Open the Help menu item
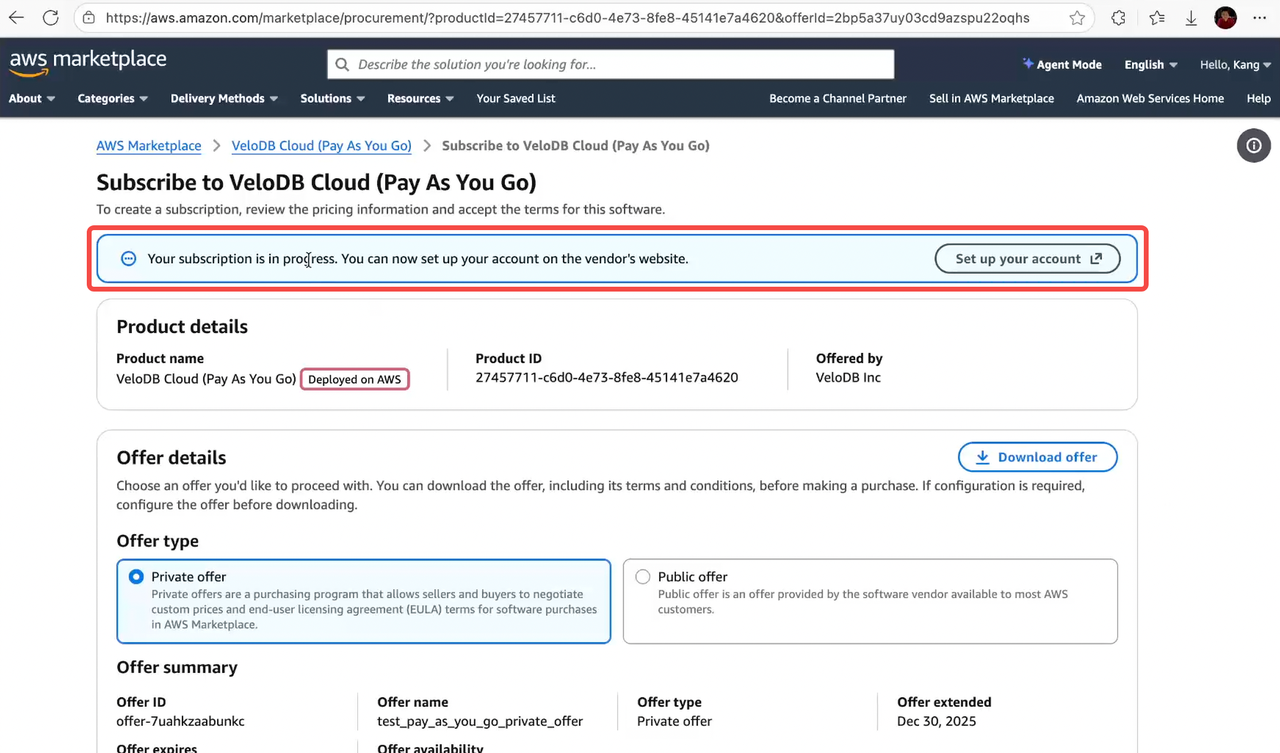The image size is (1280, 753). click(x=1259, y=98)
